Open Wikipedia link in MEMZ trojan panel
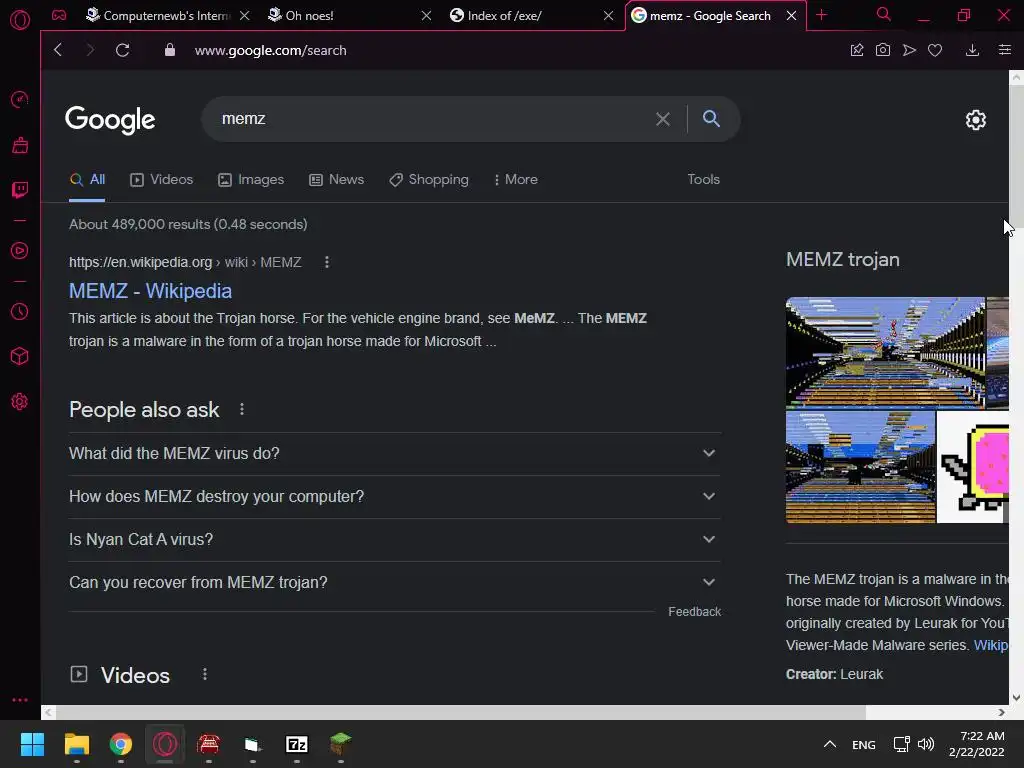The height and width of the screenshot is (768, 1024). tap(991, 645)
